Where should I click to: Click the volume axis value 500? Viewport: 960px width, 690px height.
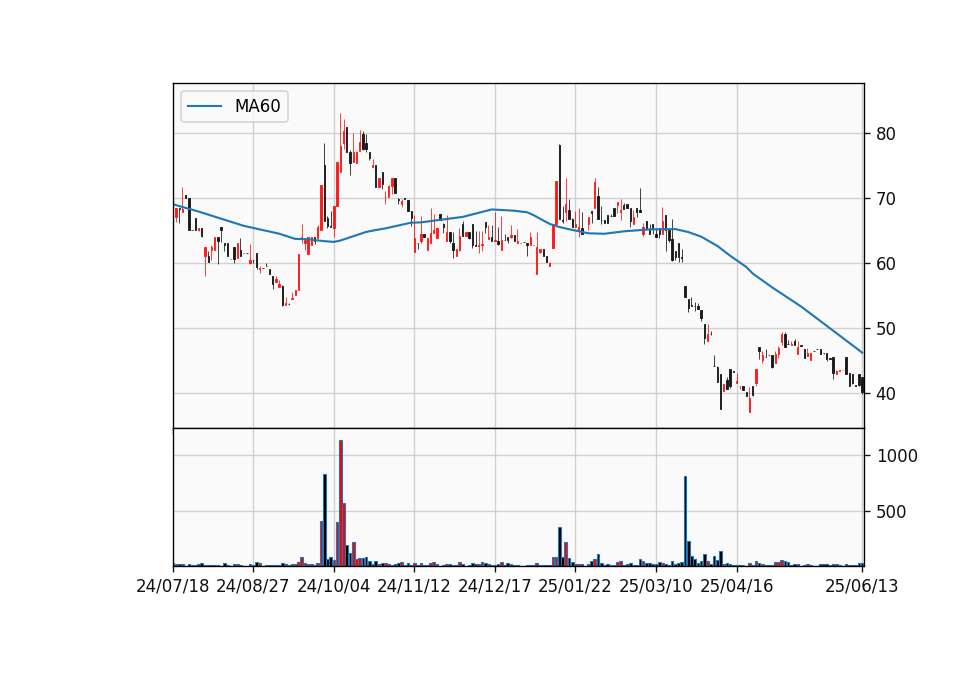coord(891,512)
